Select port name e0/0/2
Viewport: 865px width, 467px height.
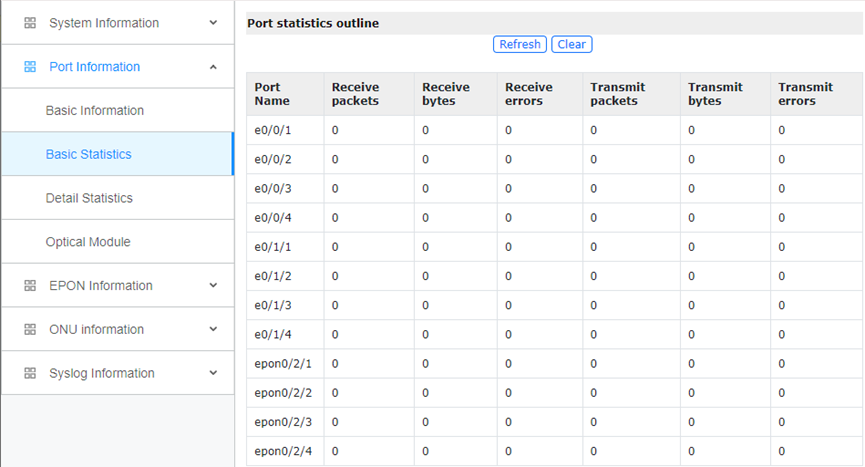coord(273,159)
